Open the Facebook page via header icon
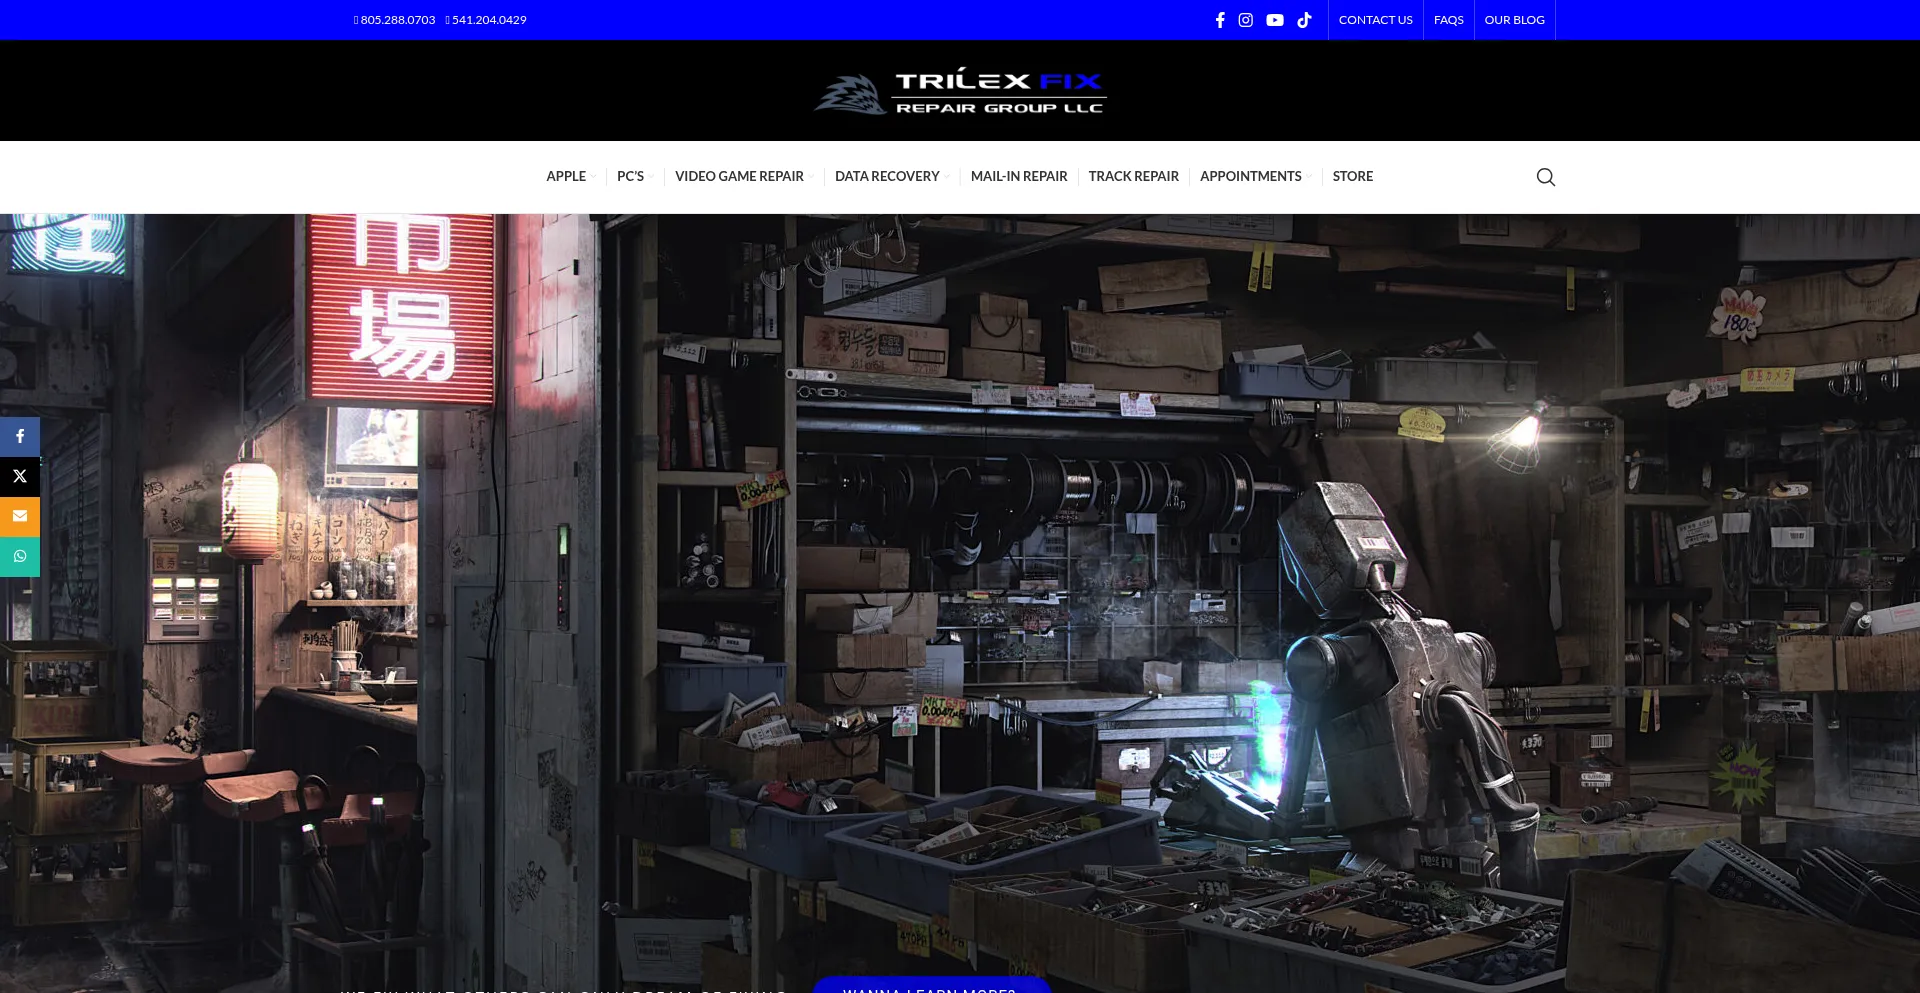 (x=1219, y=19)
